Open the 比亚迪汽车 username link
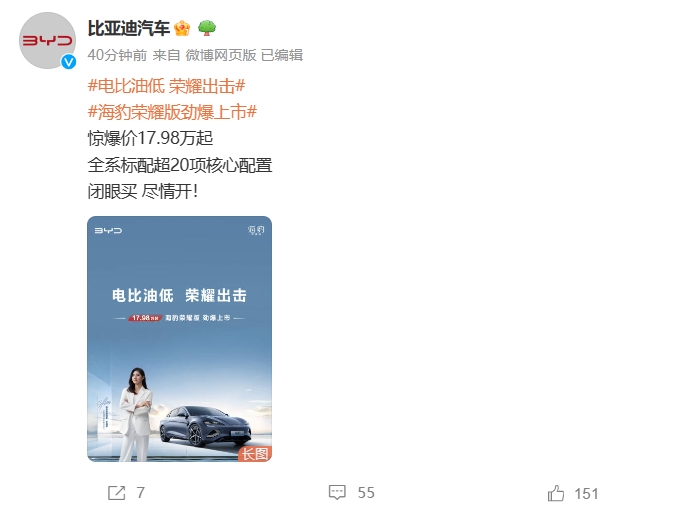 coord(129,28)
